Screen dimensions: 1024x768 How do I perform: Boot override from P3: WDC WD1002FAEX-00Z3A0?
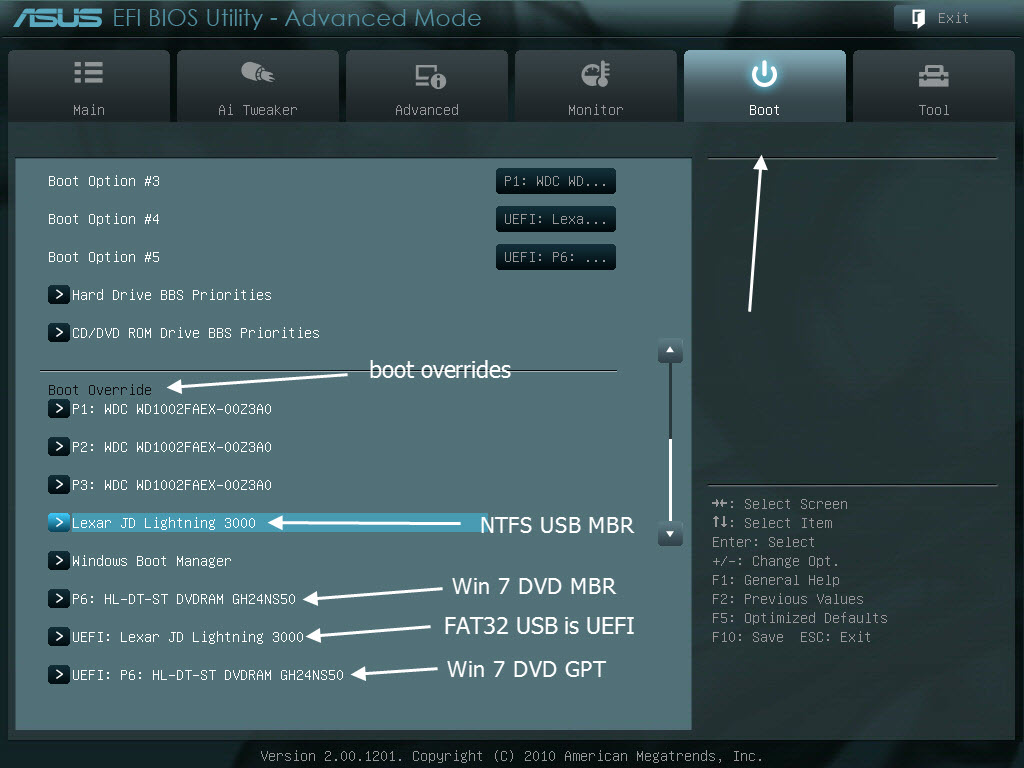pos(172,485)
